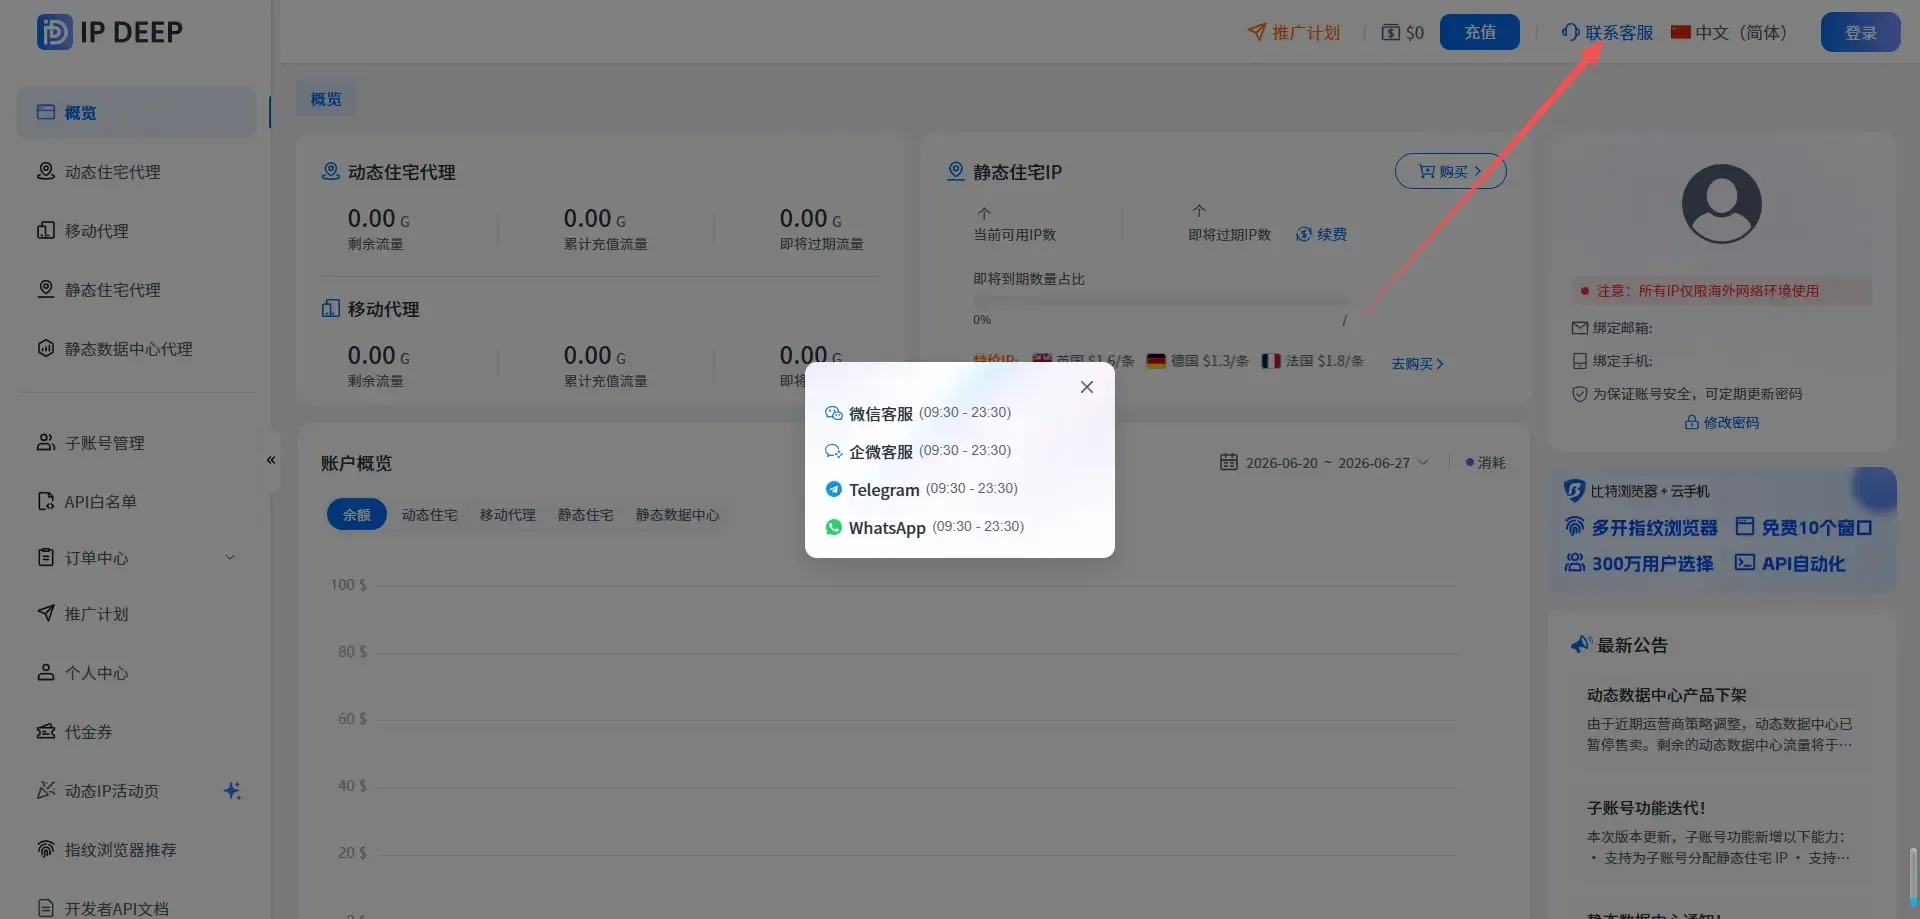Close the customer service popup
Screen dimensions: 1920x919
click(x=1087, y=387)
